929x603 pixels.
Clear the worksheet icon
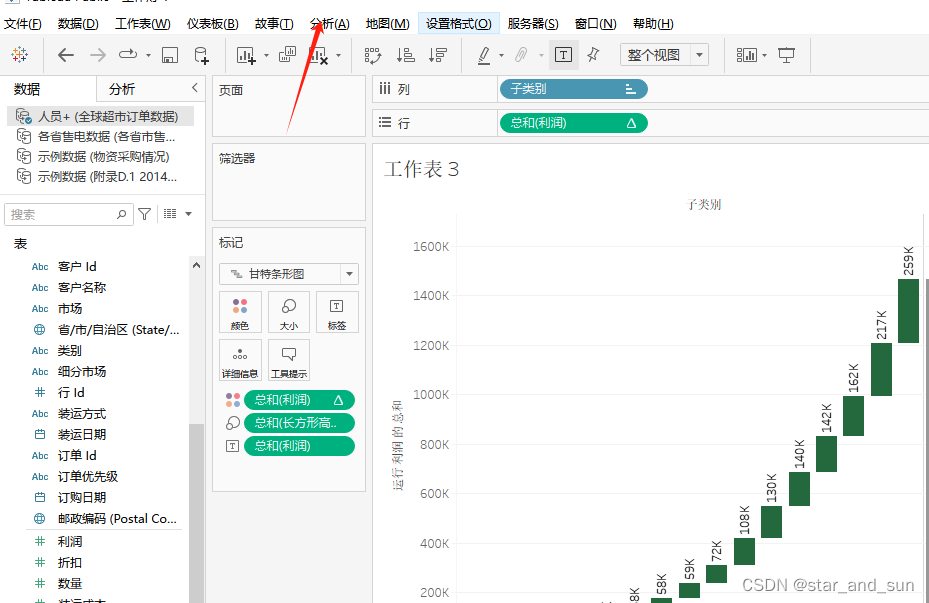click(x=319, y=56)
